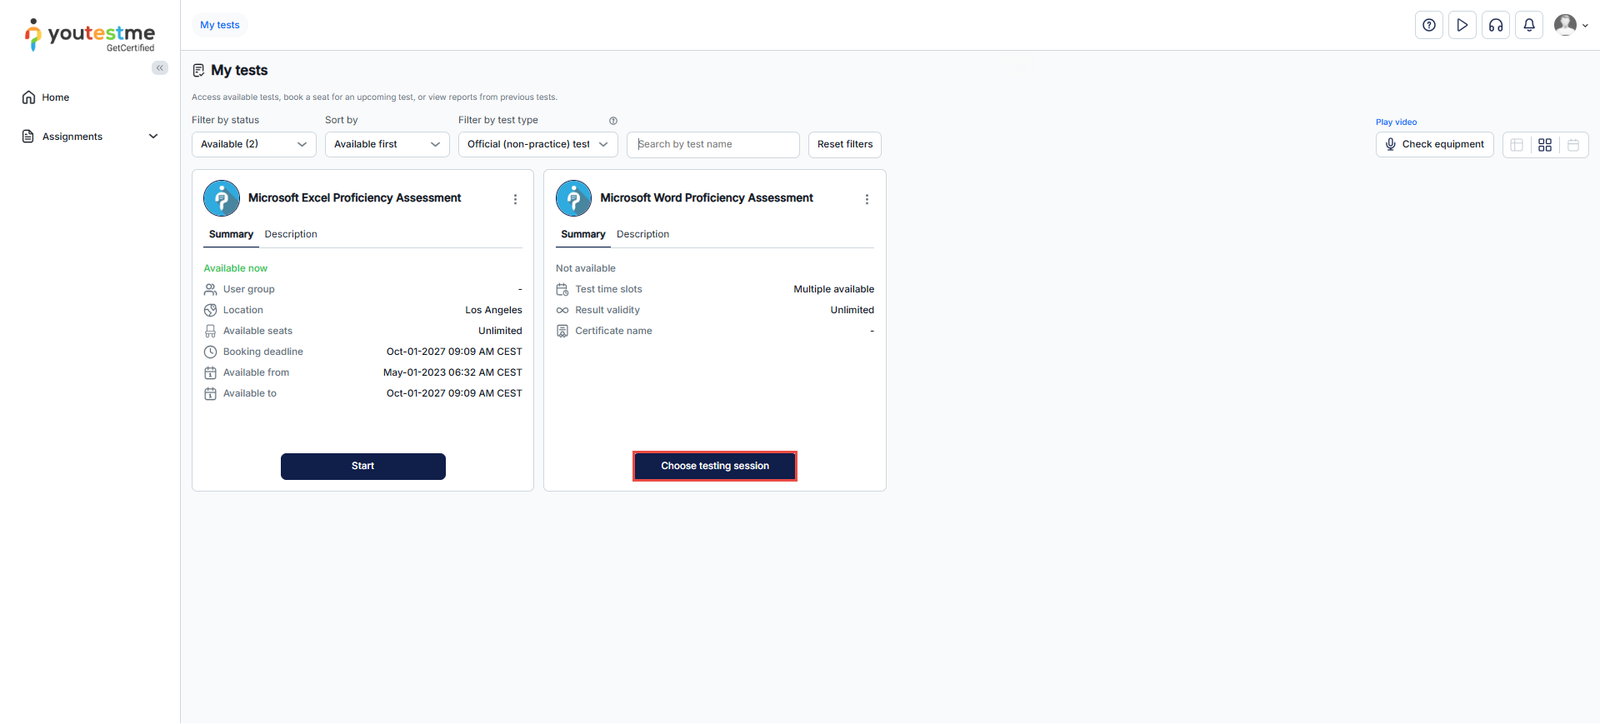Click the Not available status text
The height and width of the screenshot is (724, 1600).
[x=586, y=268]
